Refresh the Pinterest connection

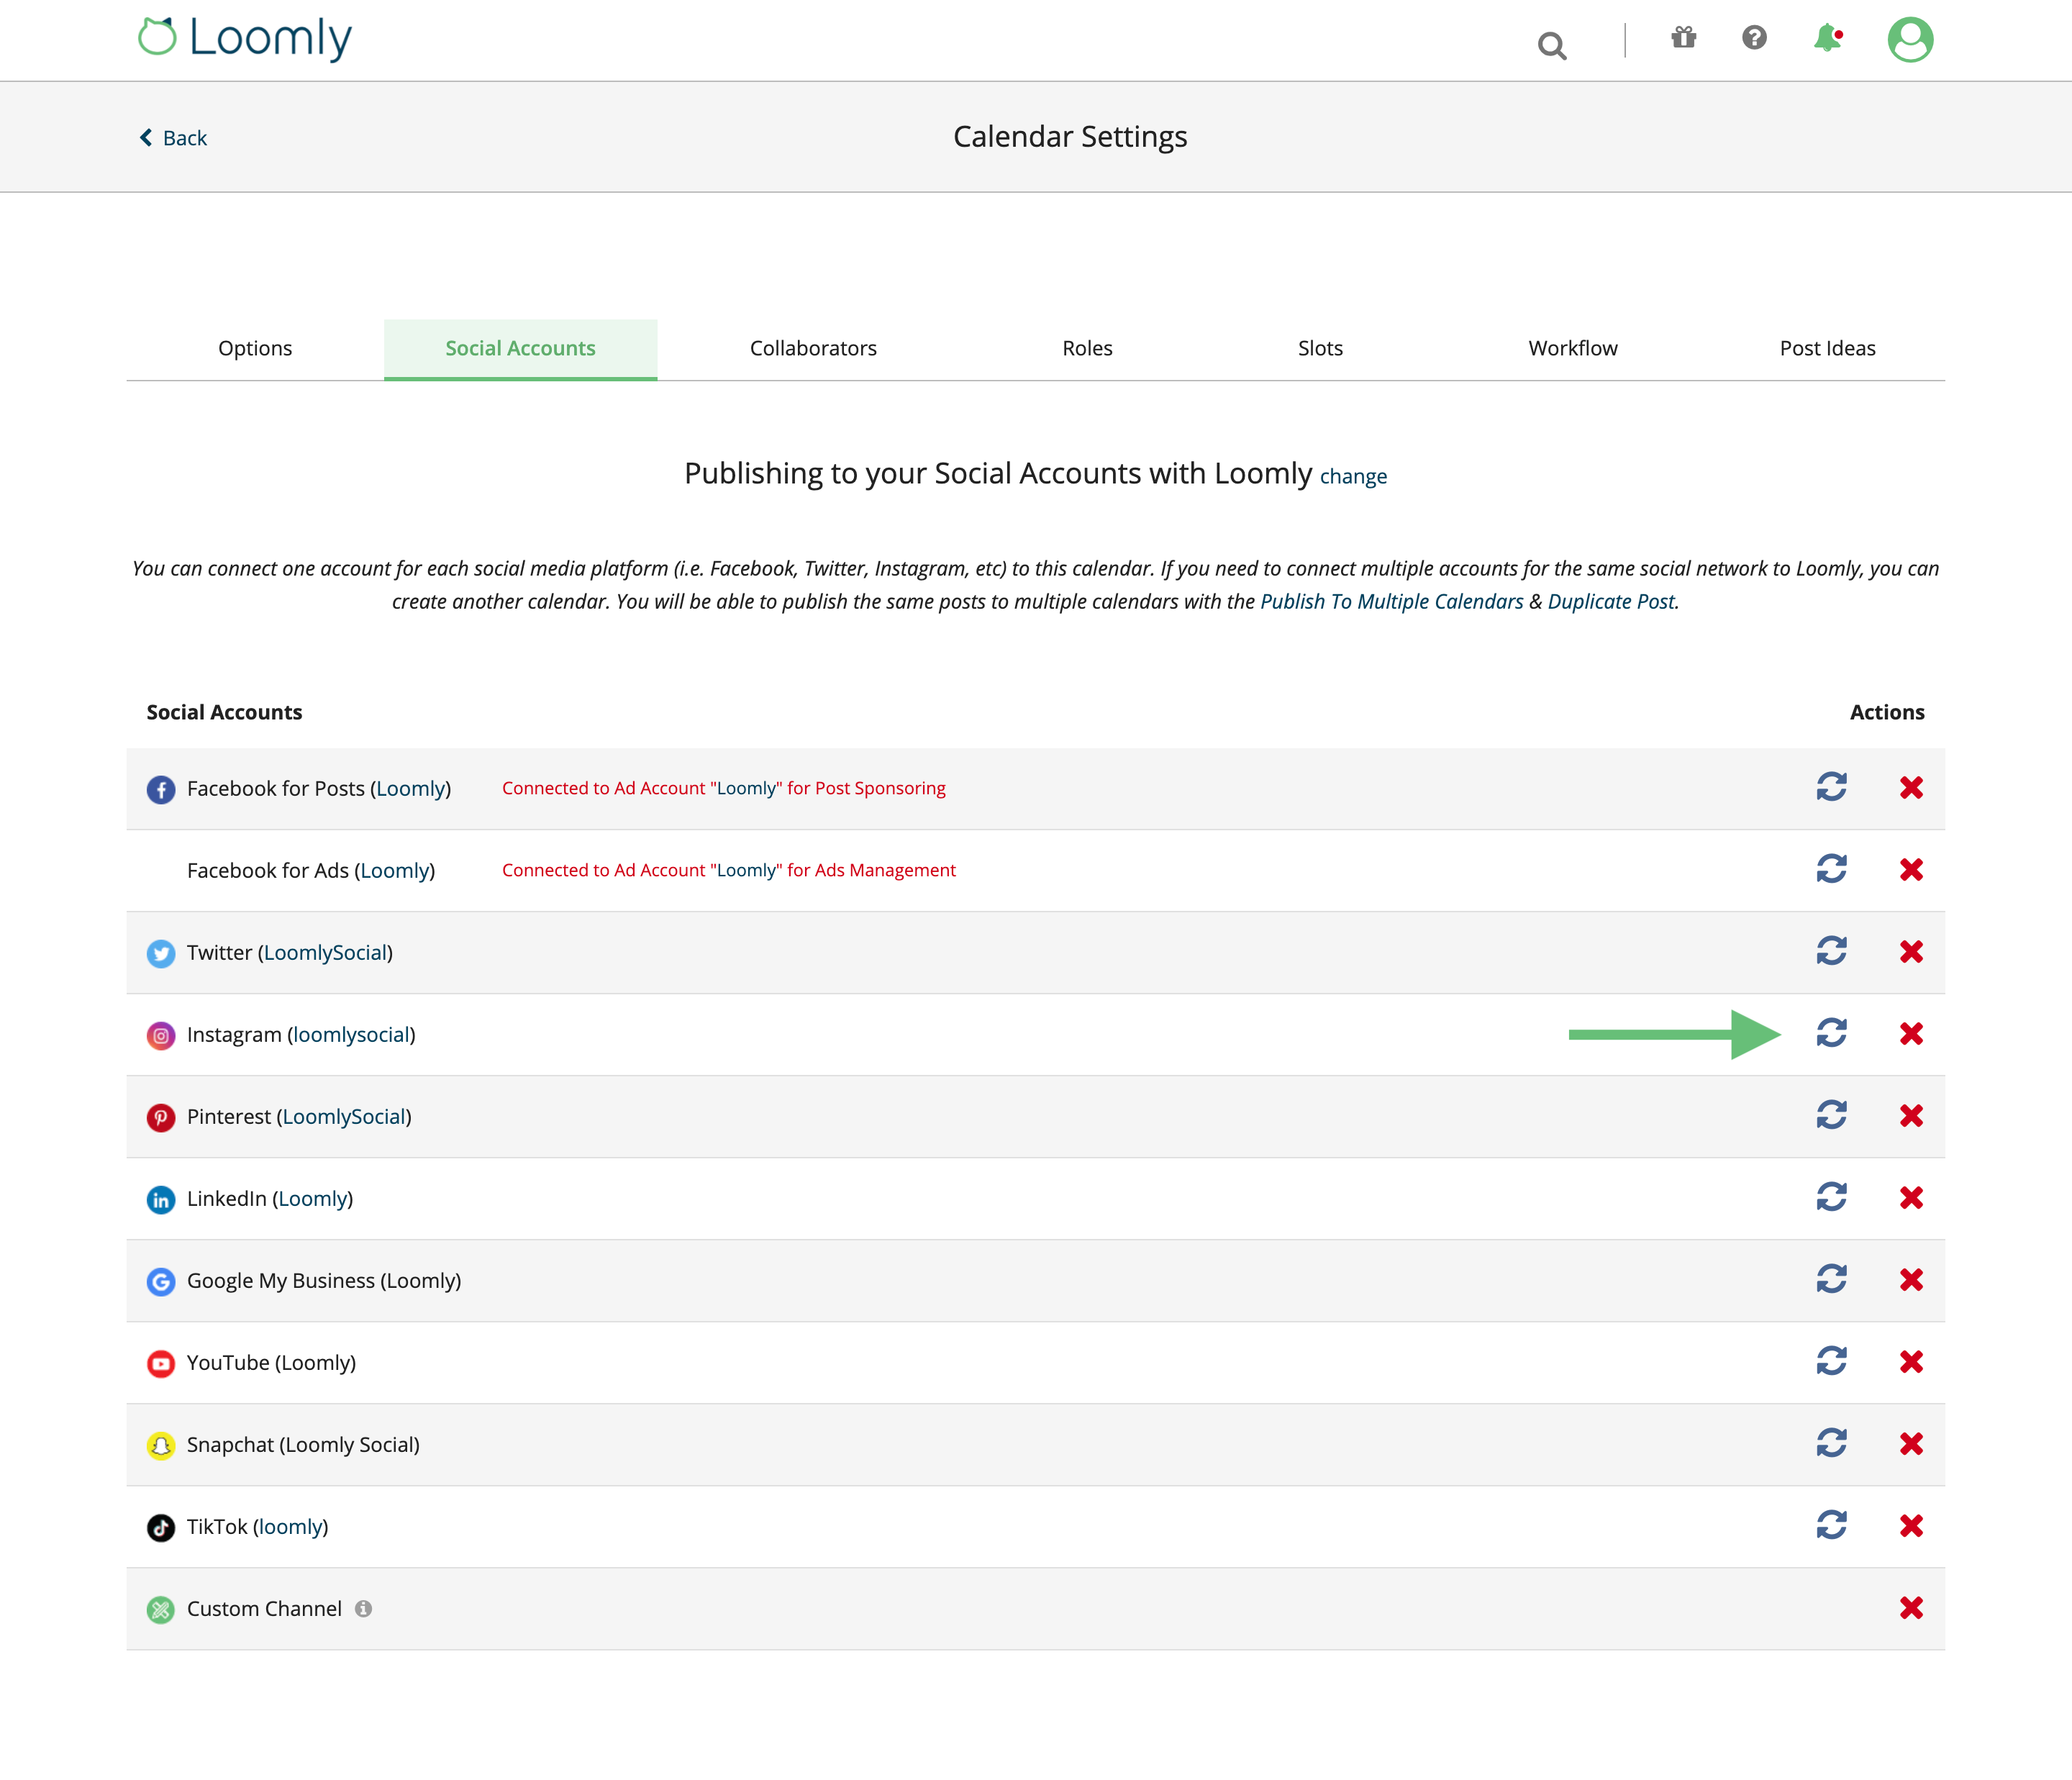coord(1833,1116)
